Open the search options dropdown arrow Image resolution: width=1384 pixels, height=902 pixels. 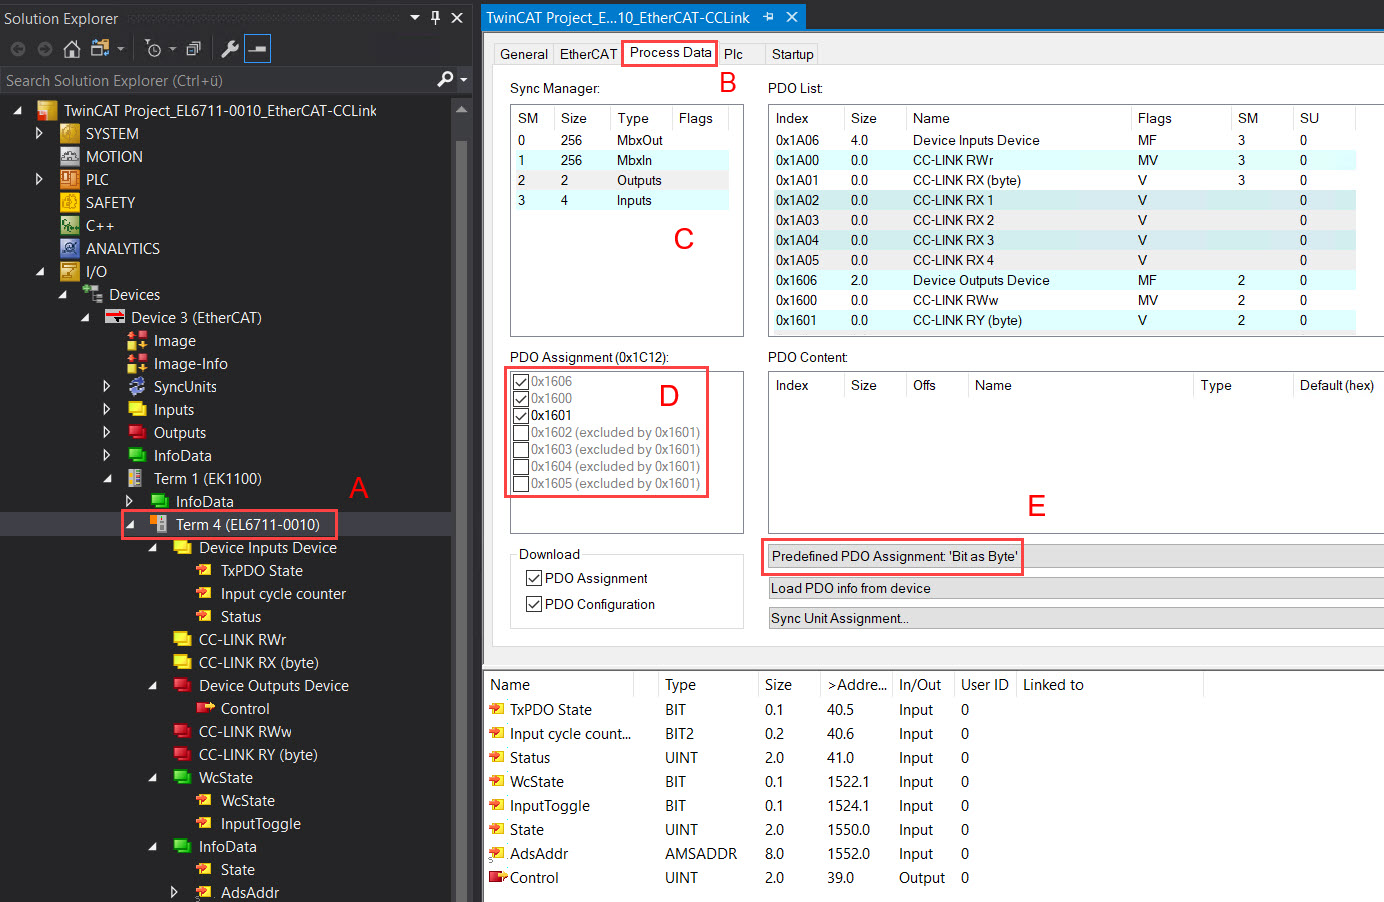coord(463,79)
